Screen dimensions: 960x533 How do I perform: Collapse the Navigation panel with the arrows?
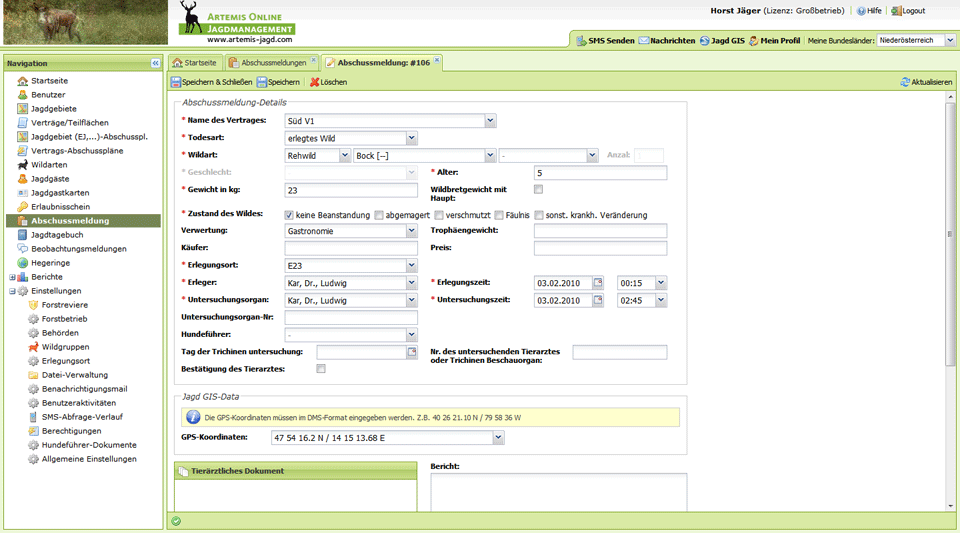pyautogui.click(x=156, y=63)
